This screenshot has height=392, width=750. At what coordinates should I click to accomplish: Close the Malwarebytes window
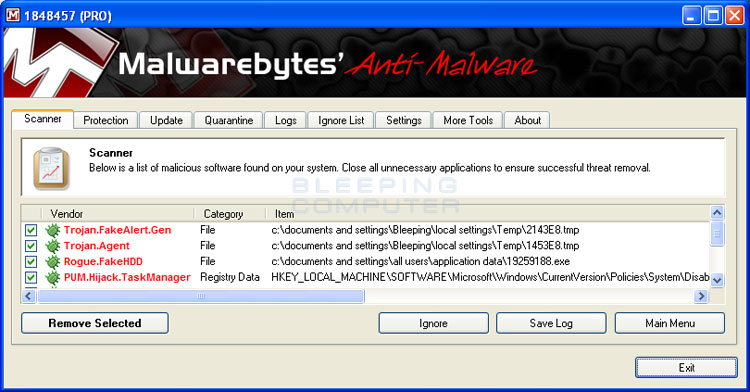[734, 15]
